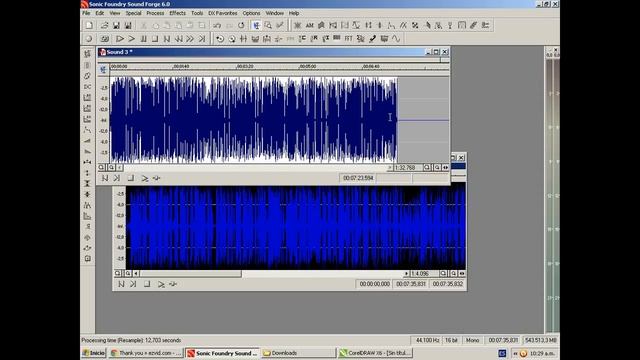Click Stop in Sound 3 window

(131, 178)
